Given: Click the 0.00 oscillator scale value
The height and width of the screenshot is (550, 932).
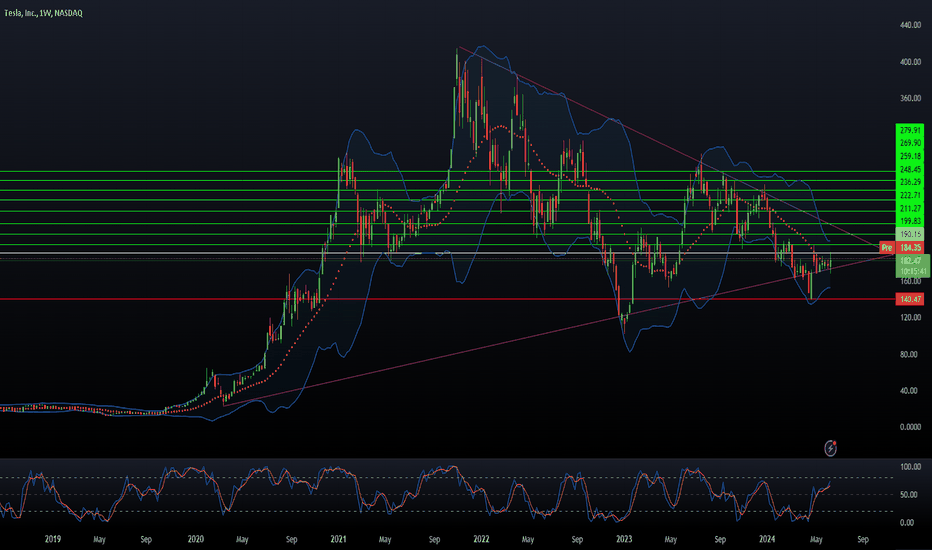Looking at the screenshot, I should 907,523.
